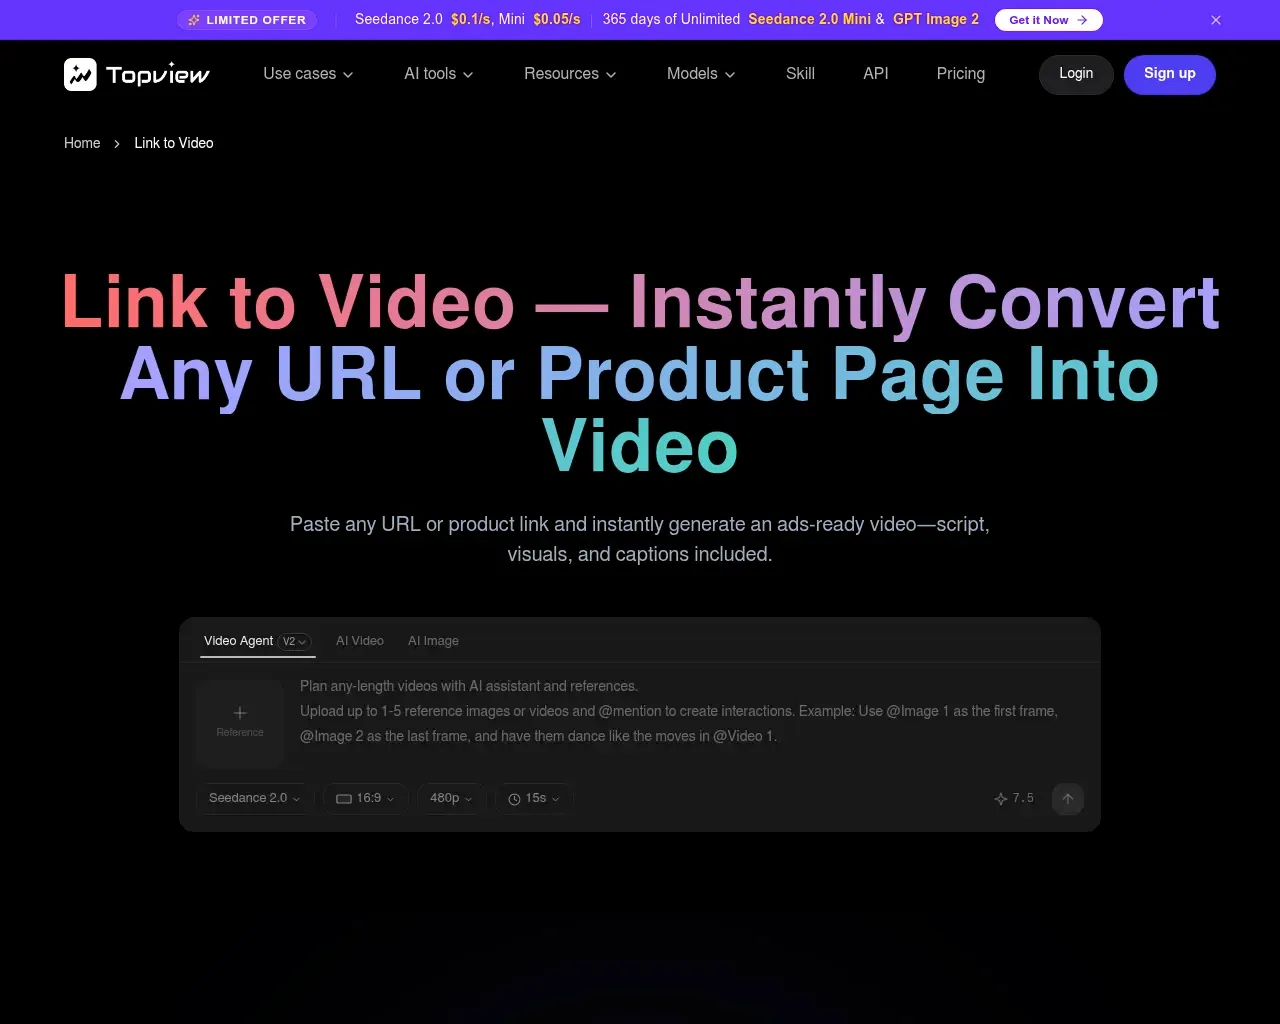Close the limited offer banner
The width and height of the screenshot is (1280, 1024).
point(1216,20)
